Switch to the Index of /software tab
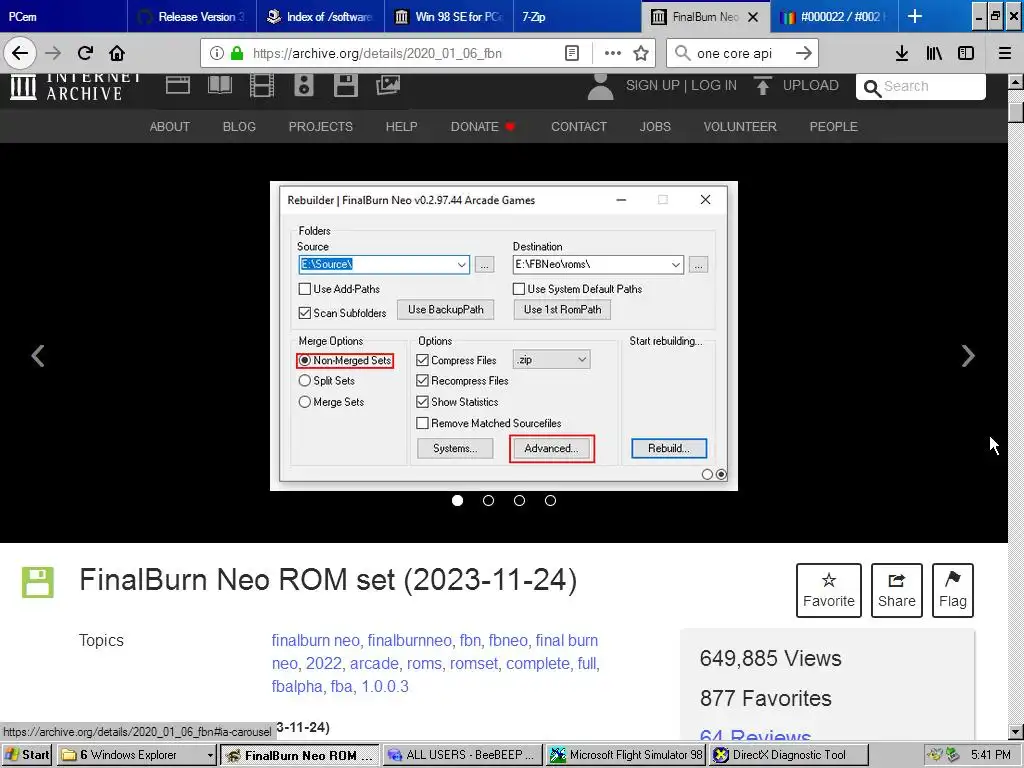 [x=320, y=16]
